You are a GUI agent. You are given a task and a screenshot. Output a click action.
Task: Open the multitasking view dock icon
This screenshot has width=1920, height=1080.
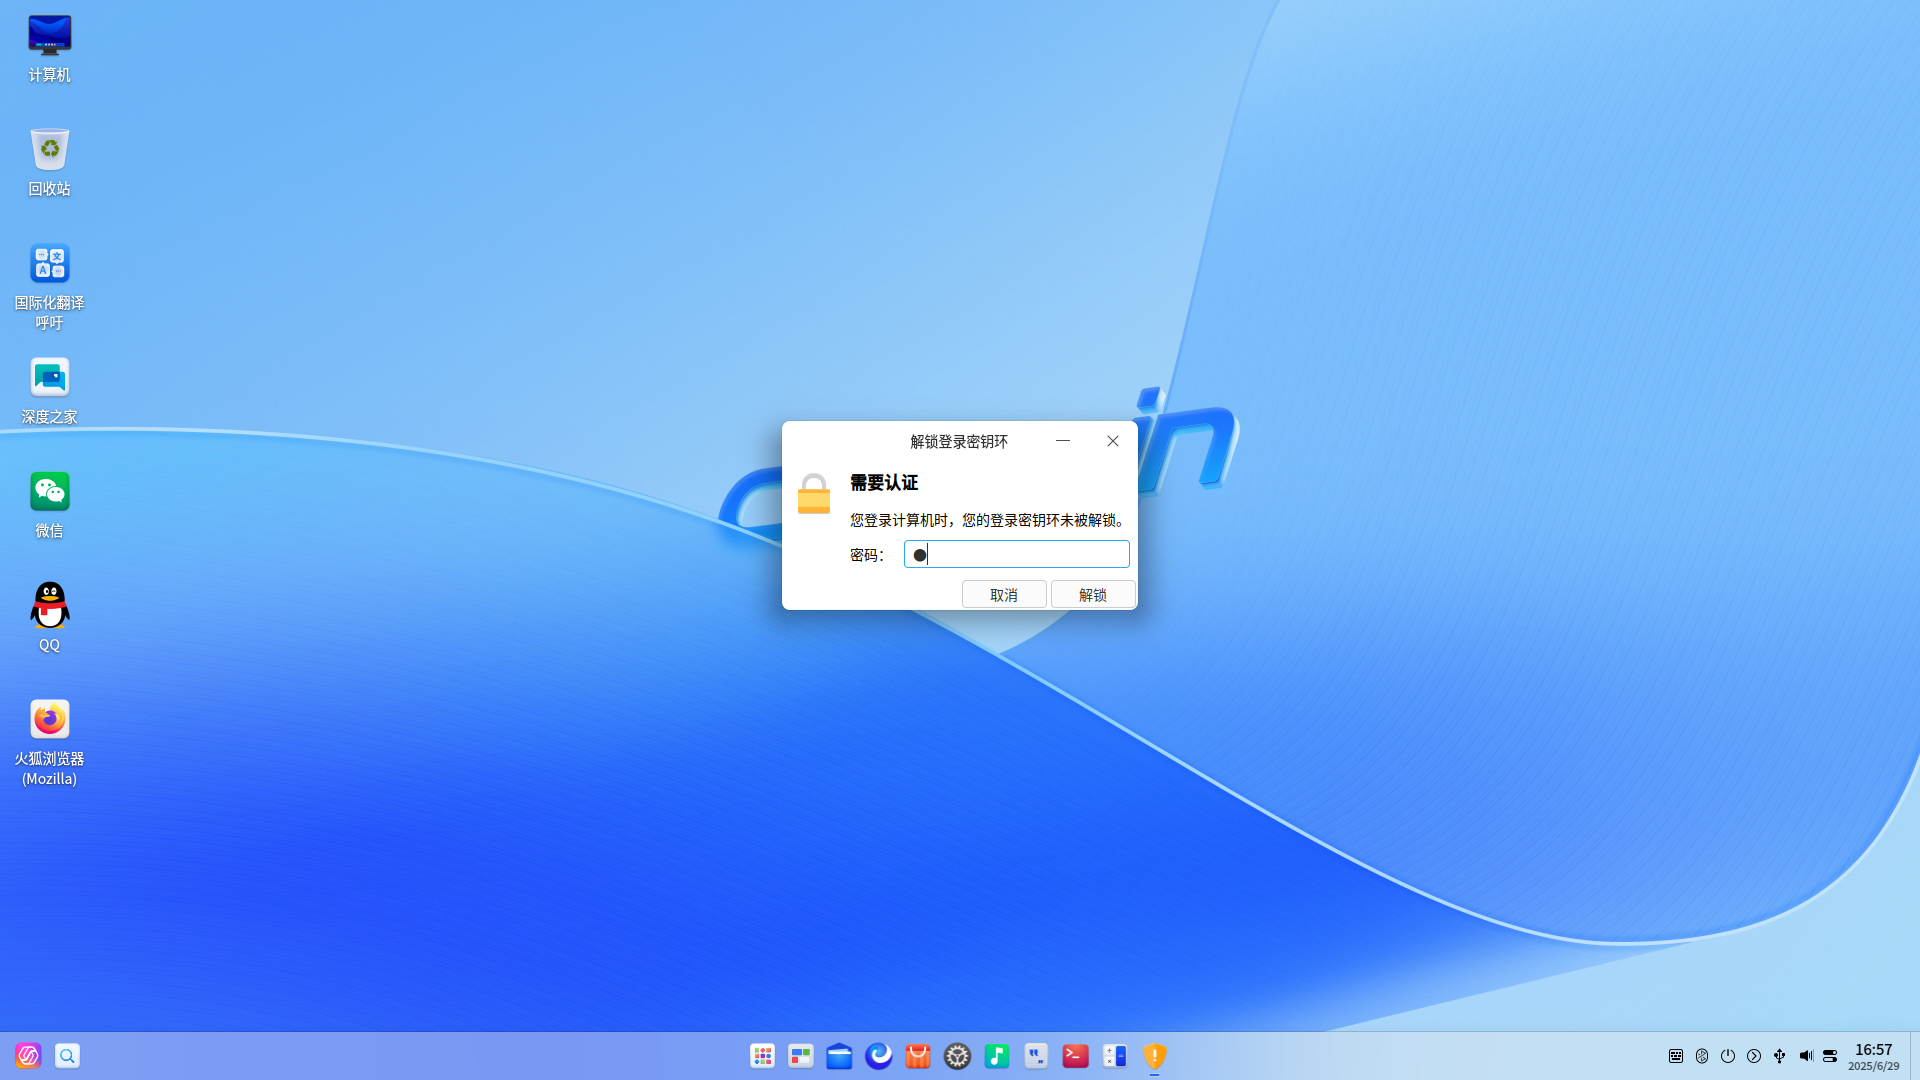click(x=801, y=1056)
